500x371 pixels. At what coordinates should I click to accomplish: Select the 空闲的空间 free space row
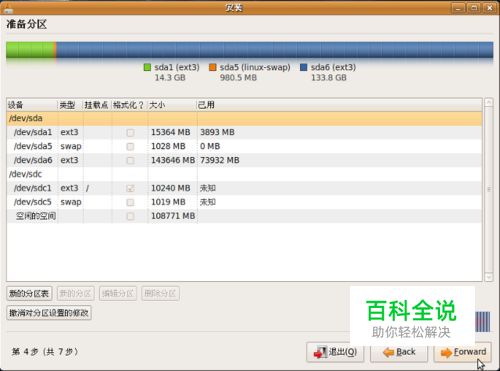pyautogui.click(x=244, y=216)
